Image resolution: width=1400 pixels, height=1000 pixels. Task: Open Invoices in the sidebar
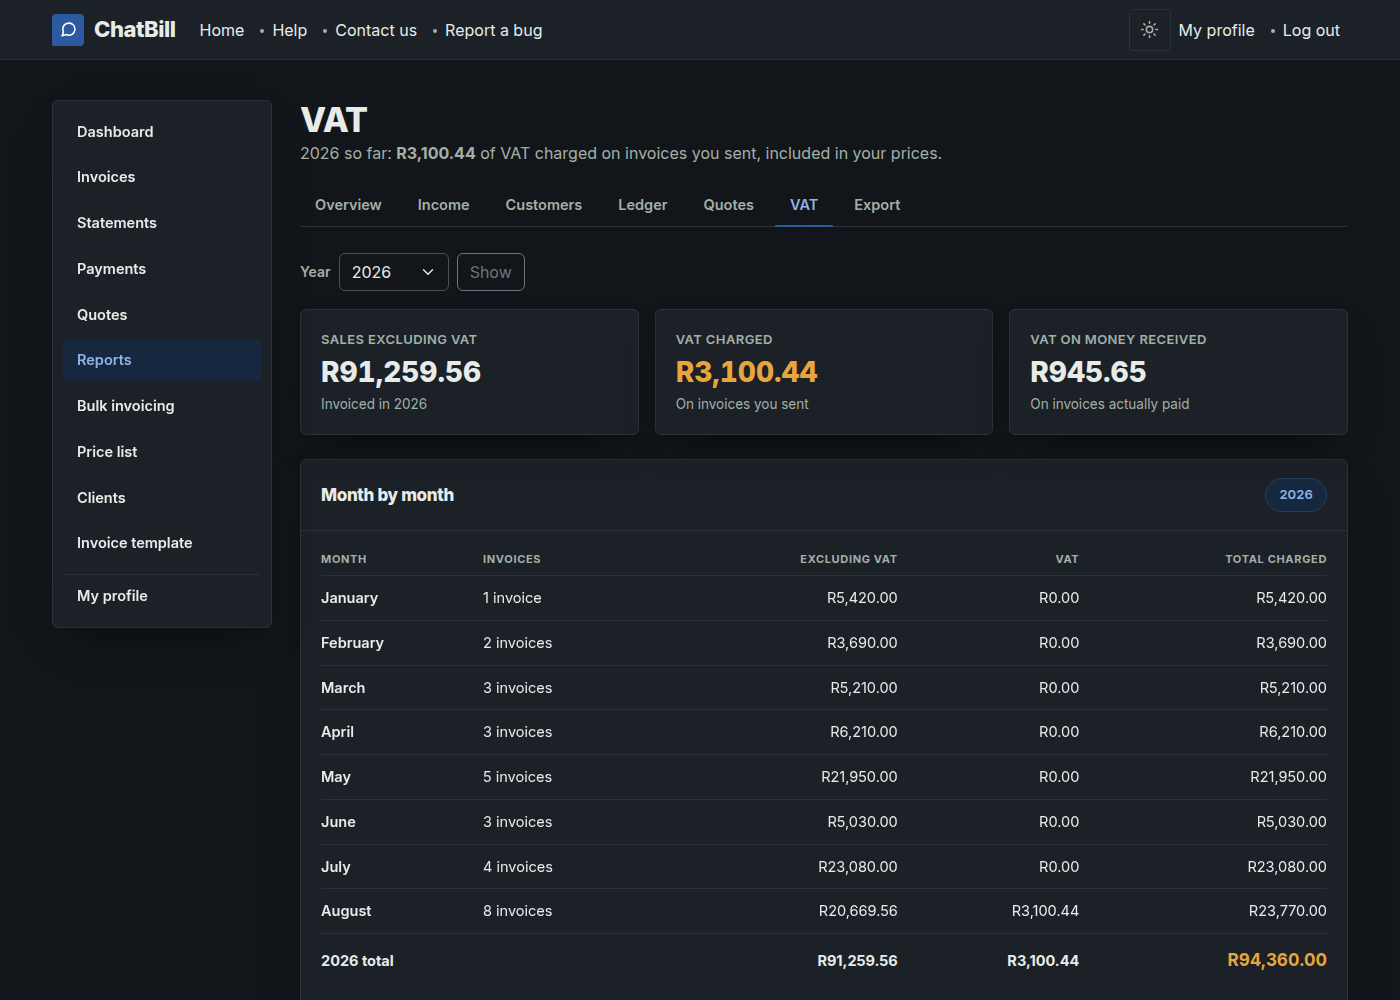[x=162, y=177]
